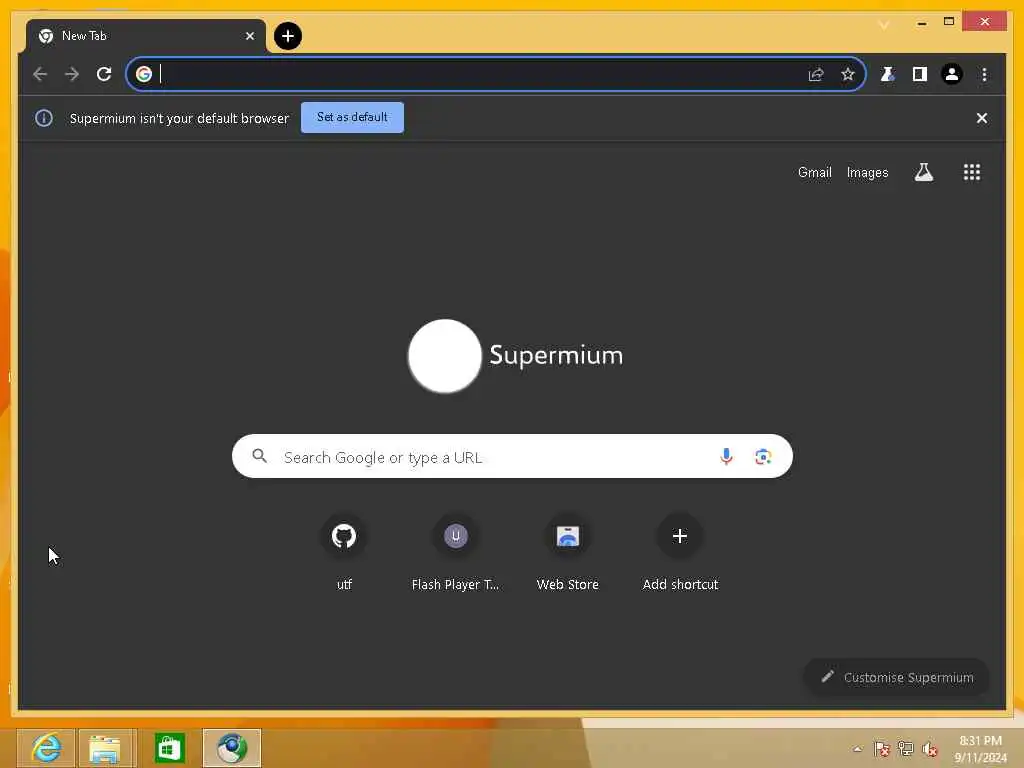Select the New Tab tab

146,36
